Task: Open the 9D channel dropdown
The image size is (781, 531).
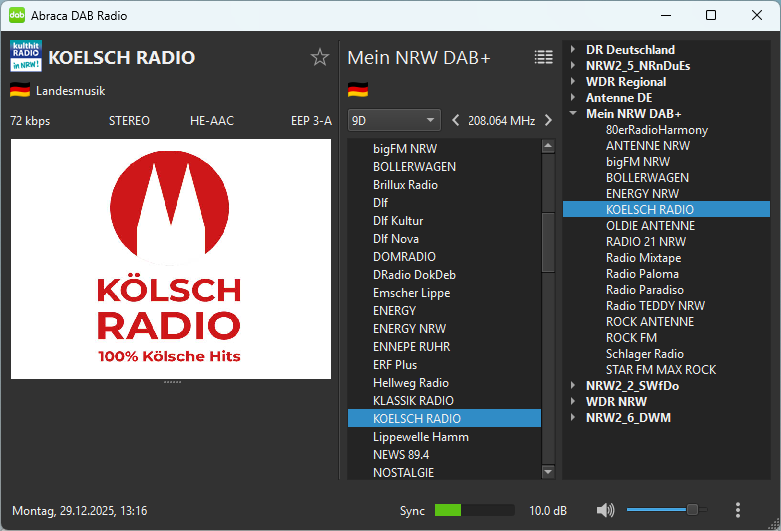Action: pos(394,120)
